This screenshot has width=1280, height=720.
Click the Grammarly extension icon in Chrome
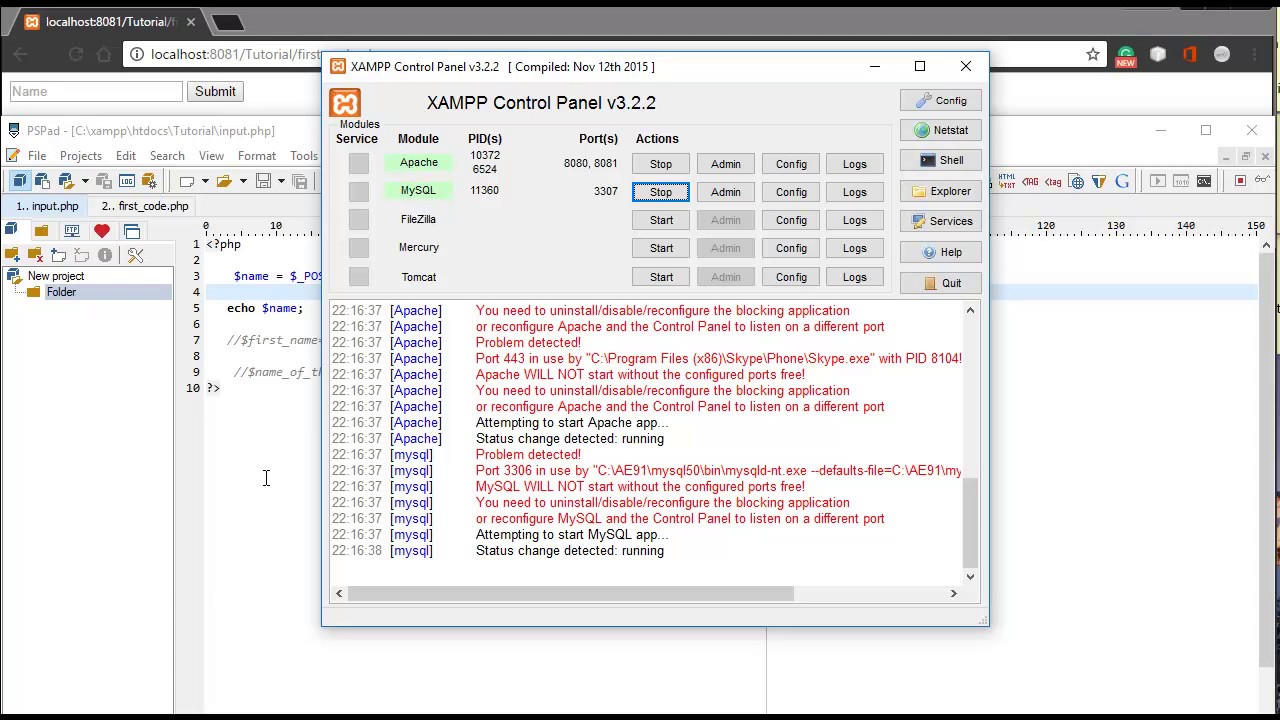click(x=1126, y=55)
